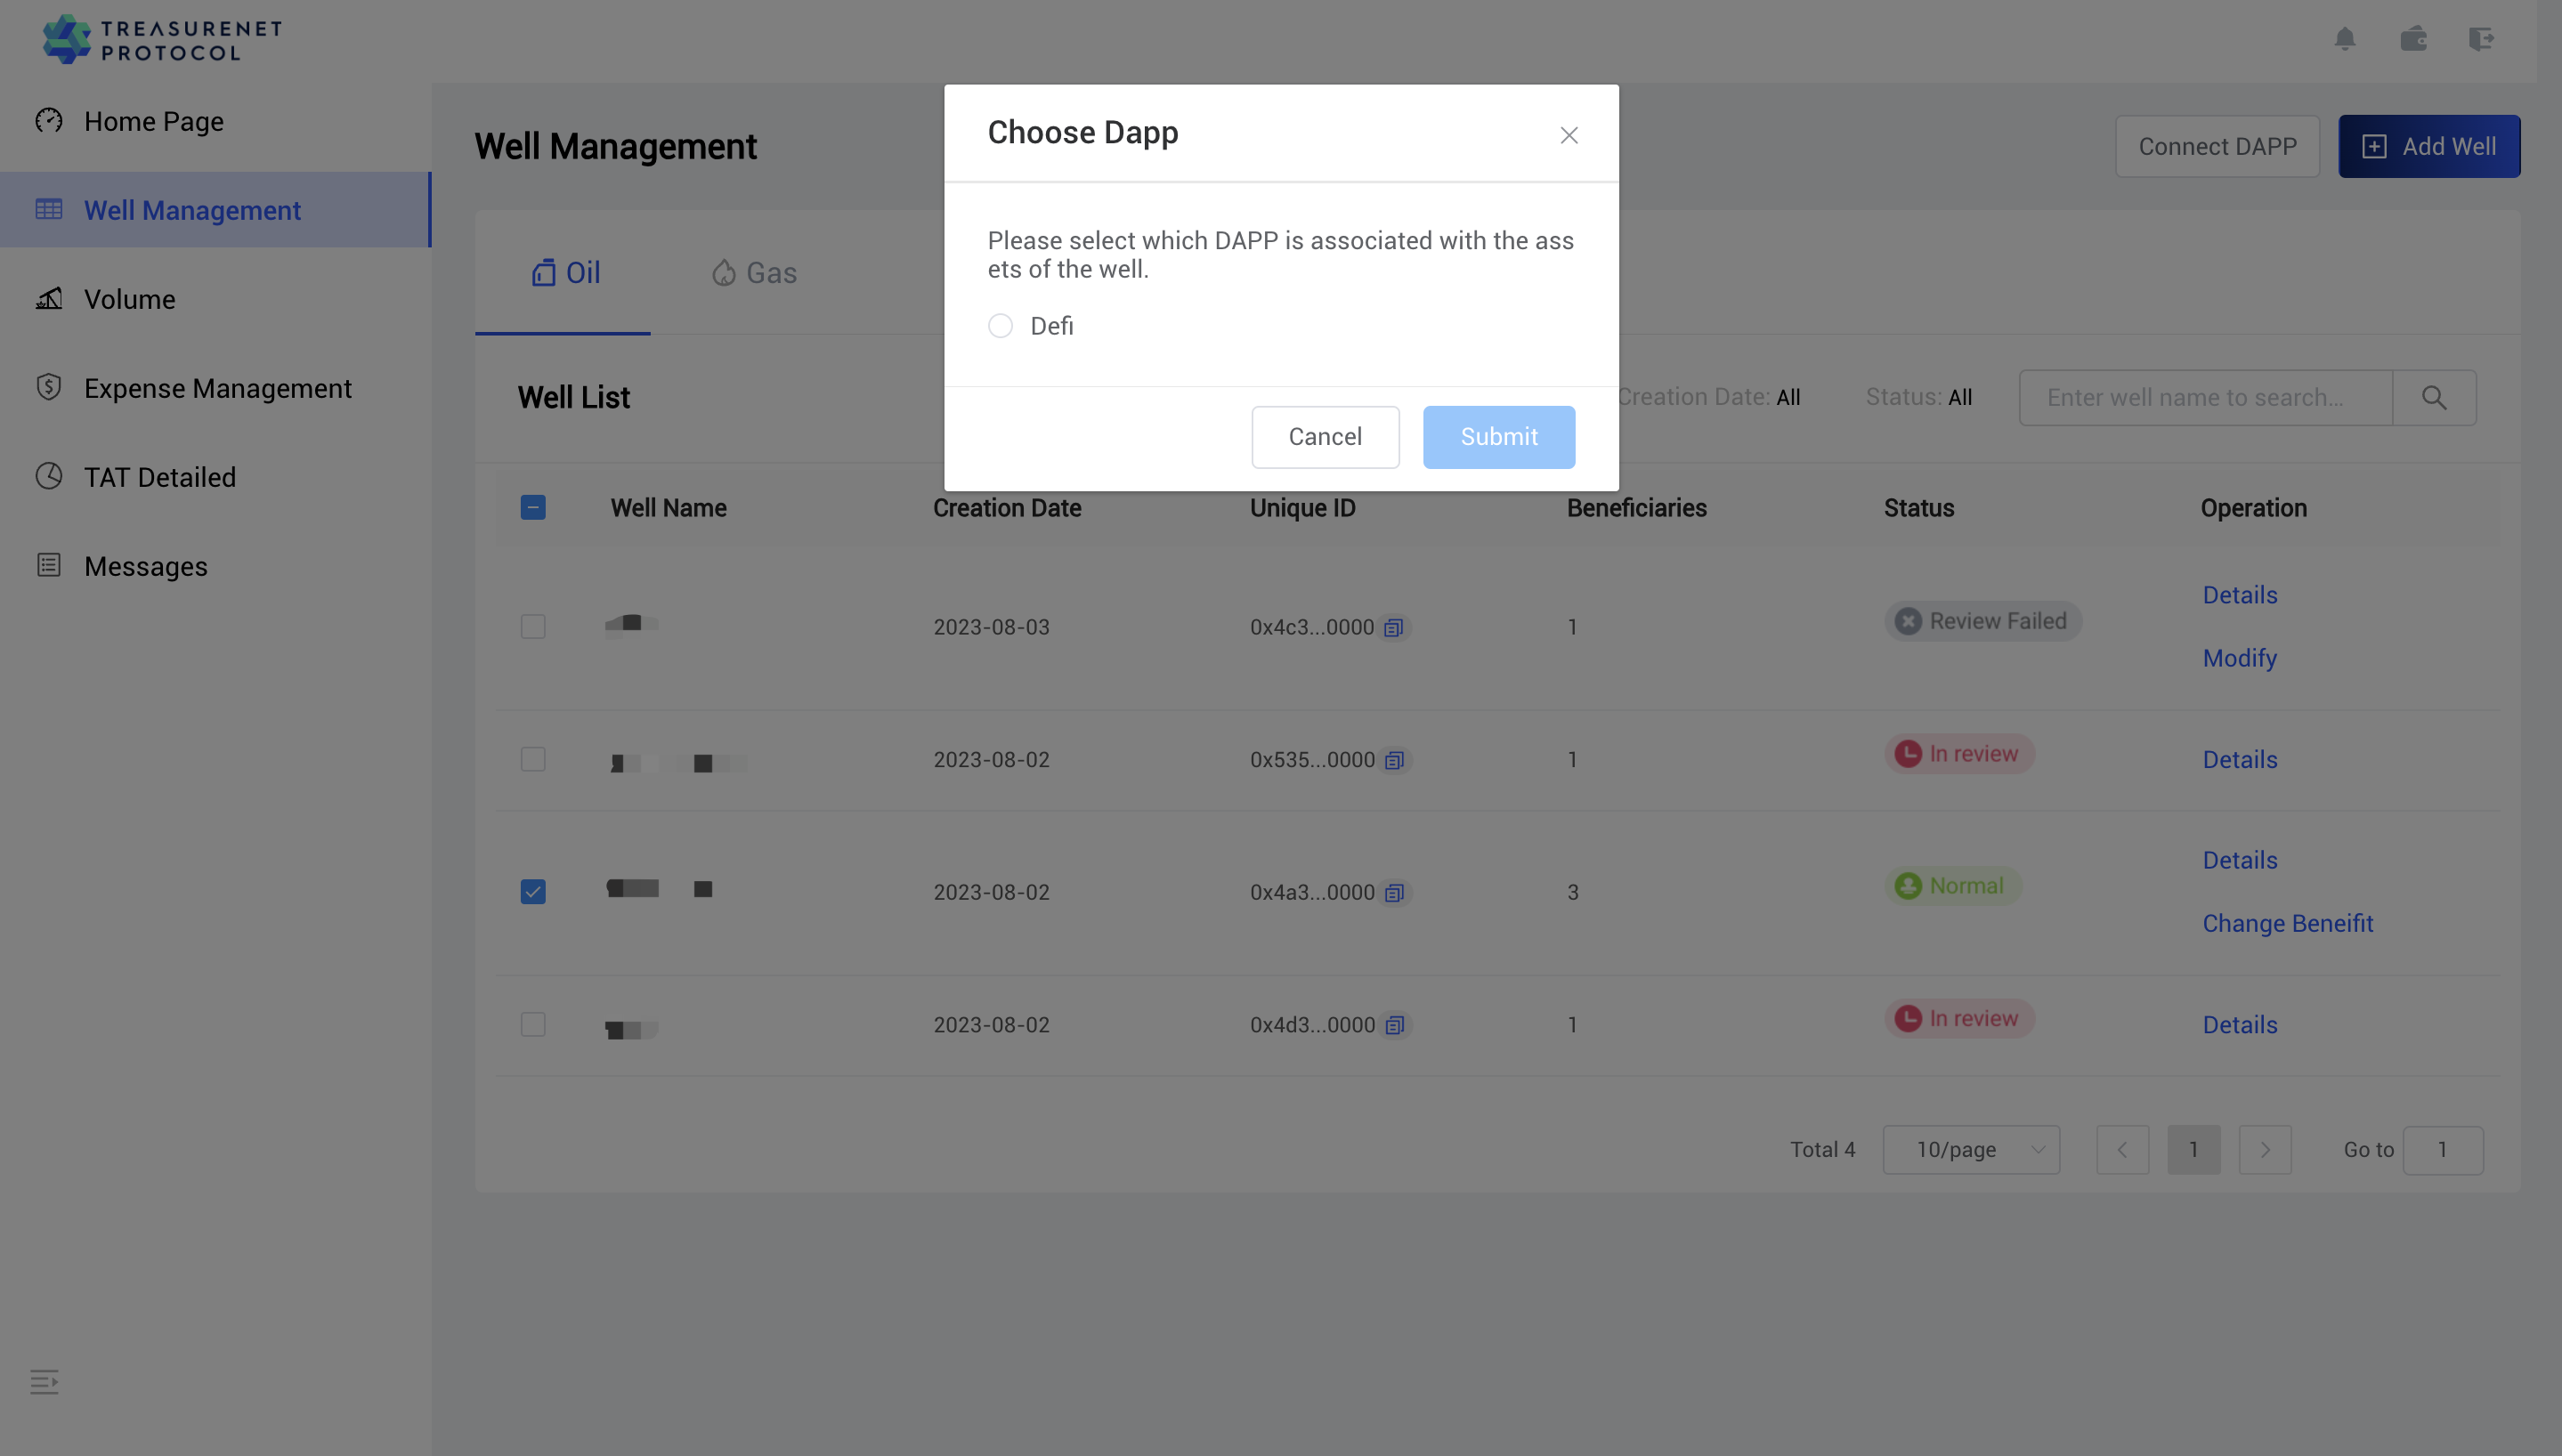Image resolution: width=2562 pixels, height=1456 pixels.
Task: Click Submit in Choose Dapp dialog
Action: 1499,437
